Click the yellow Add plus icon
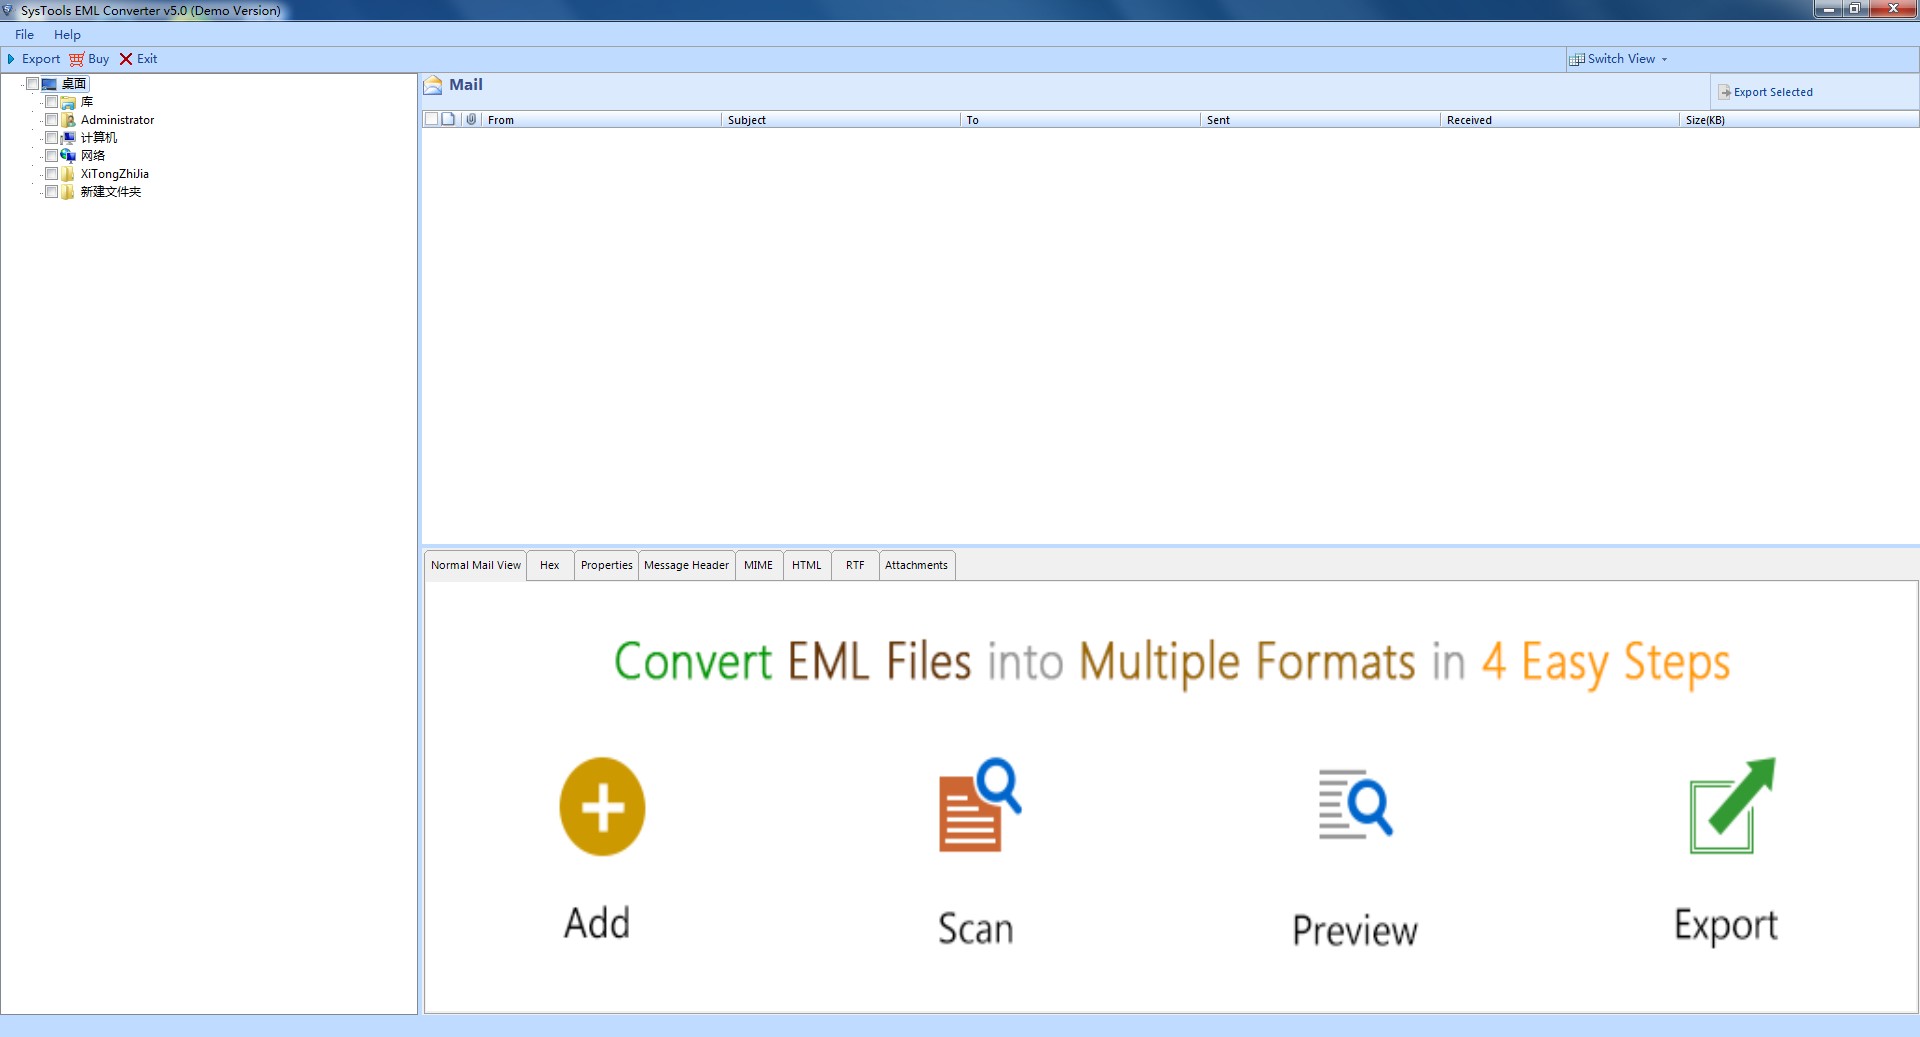 602,806
